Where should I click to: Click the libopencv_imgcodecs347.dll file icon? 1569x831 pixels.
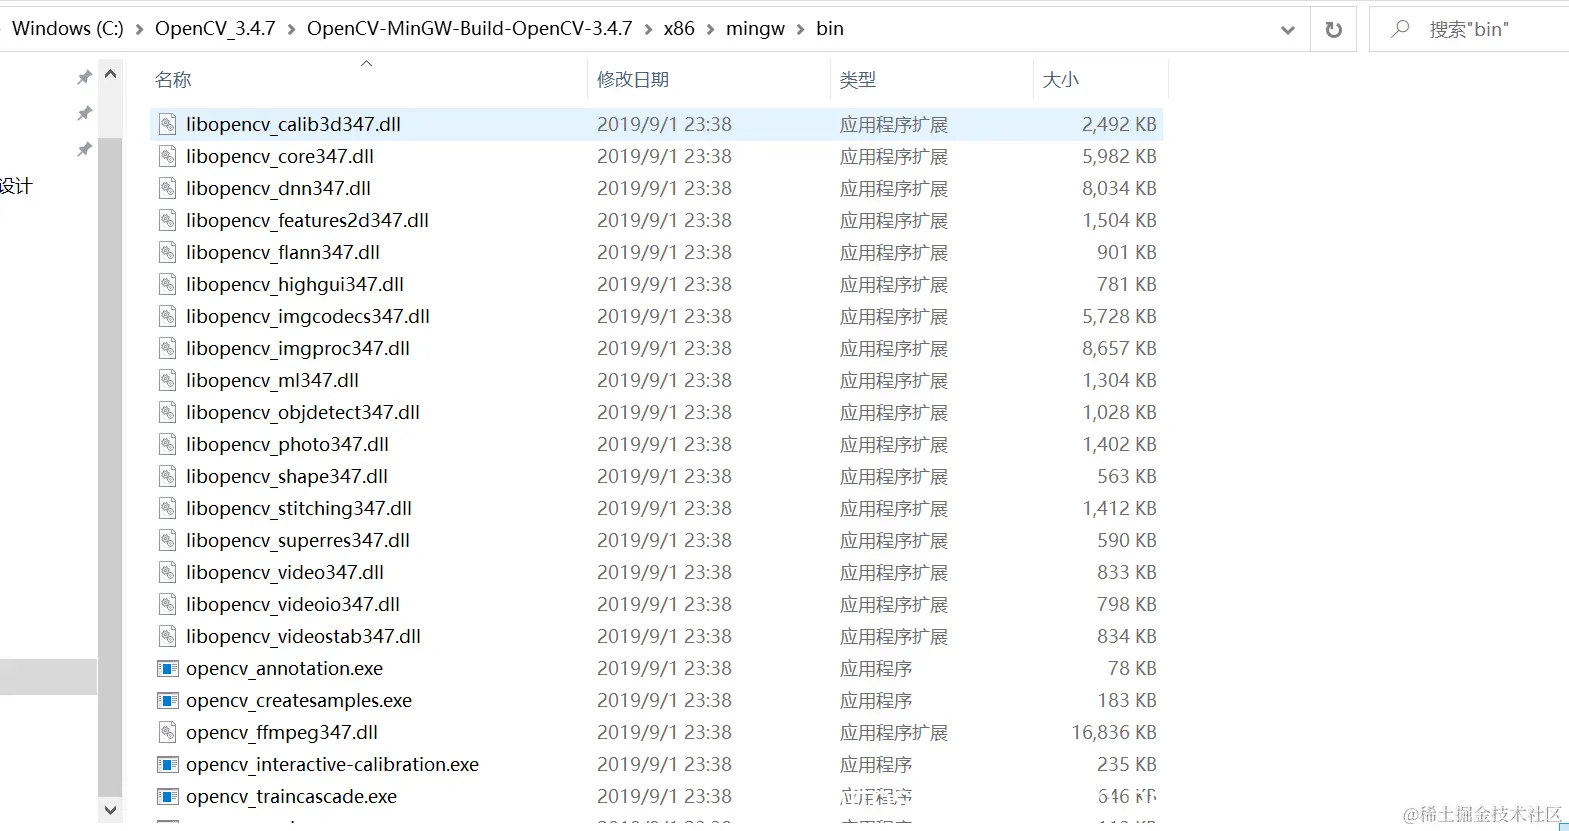[x=168, y=316]
